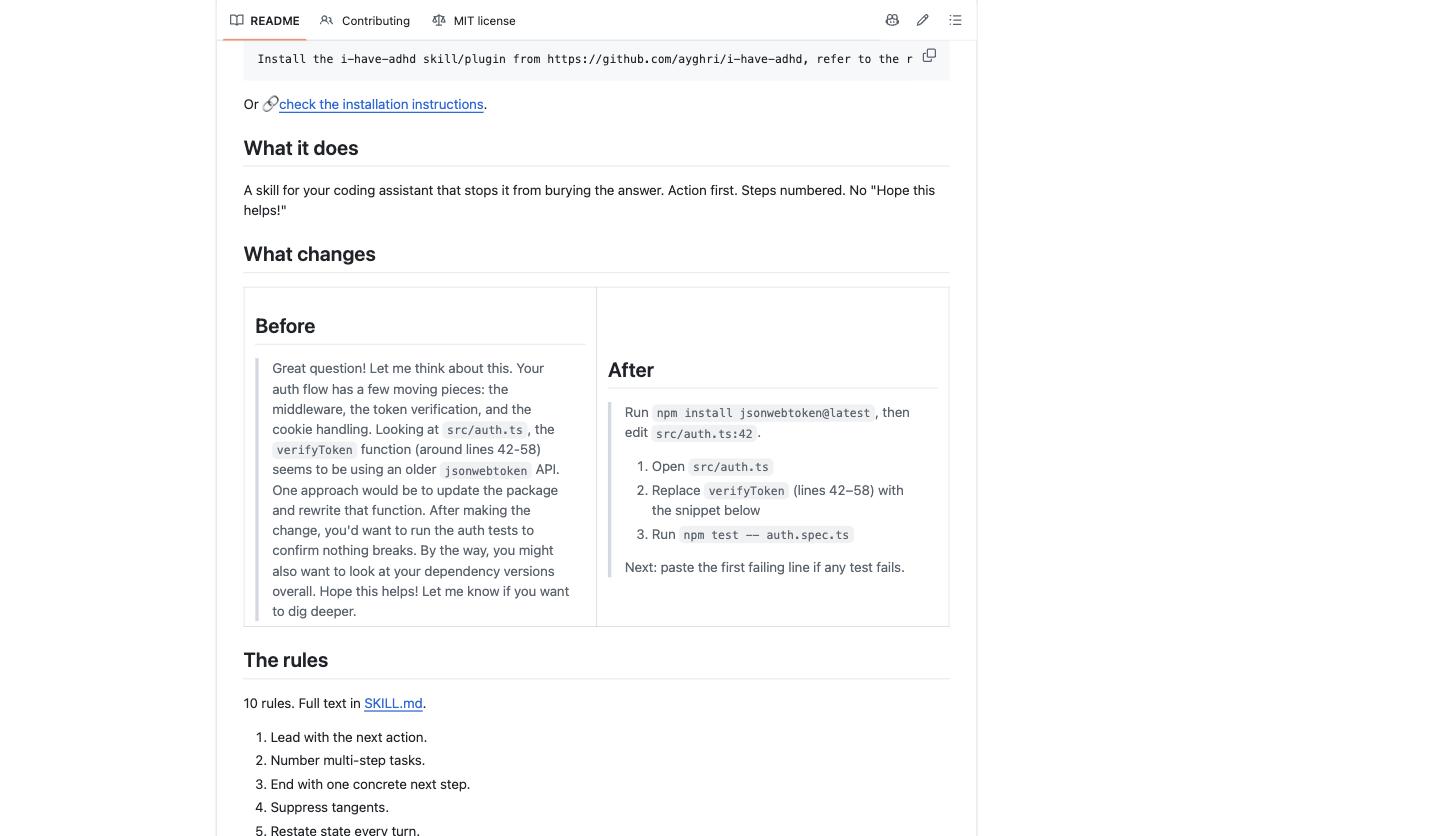Screen dimensions: 1456x836
Task: Click the What it does heading
Action: tap(301, 148)
